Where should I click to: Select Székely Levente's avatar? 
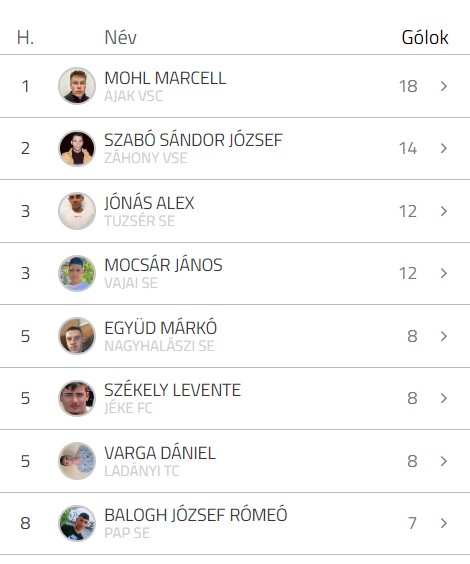77,398
